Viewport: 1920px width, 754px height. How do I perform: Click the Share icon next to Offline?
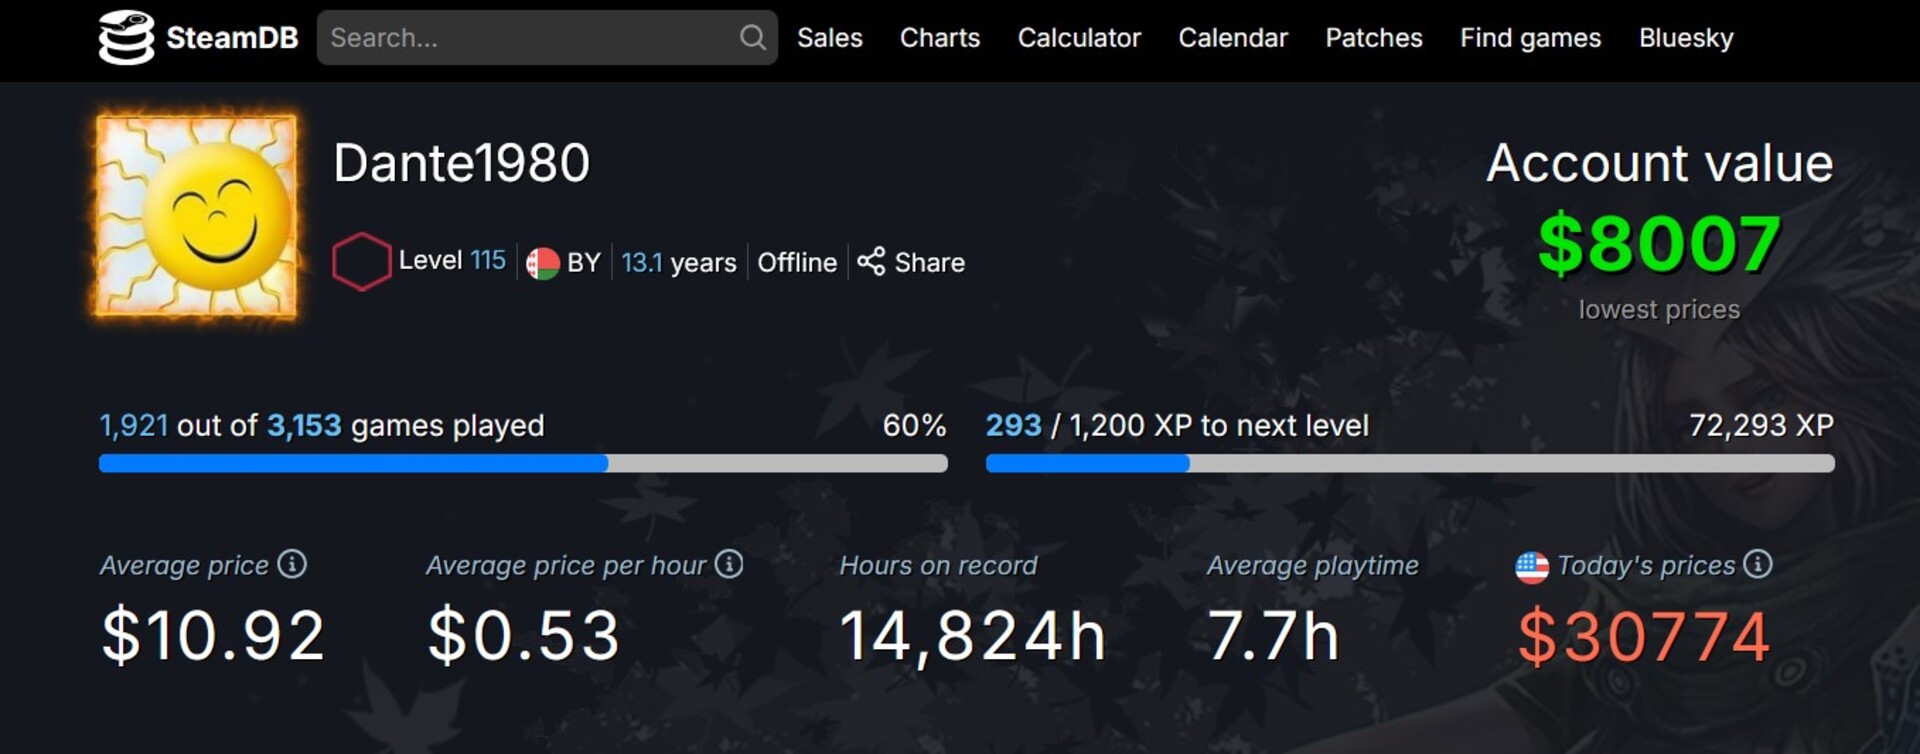(871, 262)
